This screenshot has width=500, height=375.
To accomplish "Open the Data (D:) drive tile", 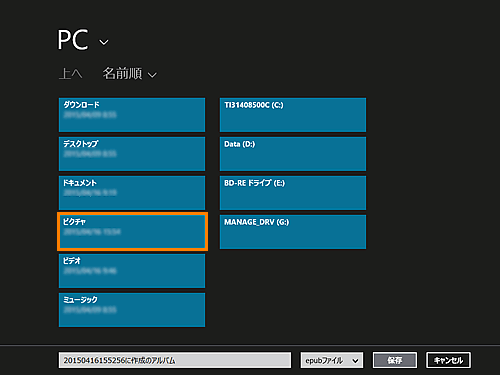I will coord(293,154).
